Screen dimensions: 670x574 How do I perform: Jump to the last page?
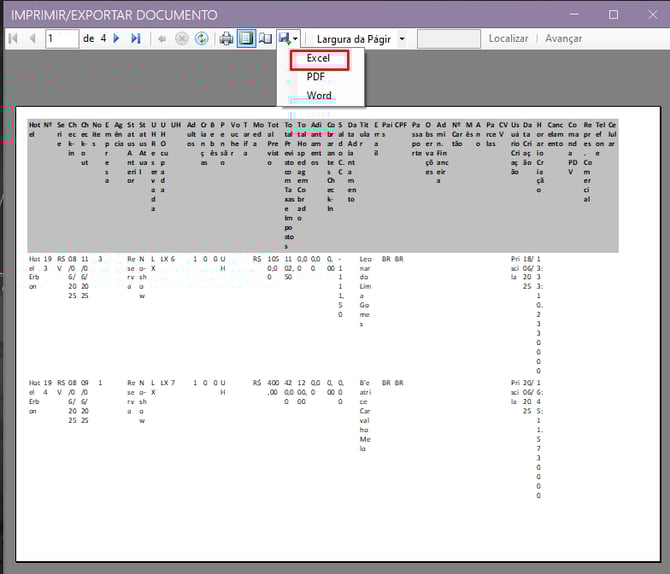[x=135, y=38]
